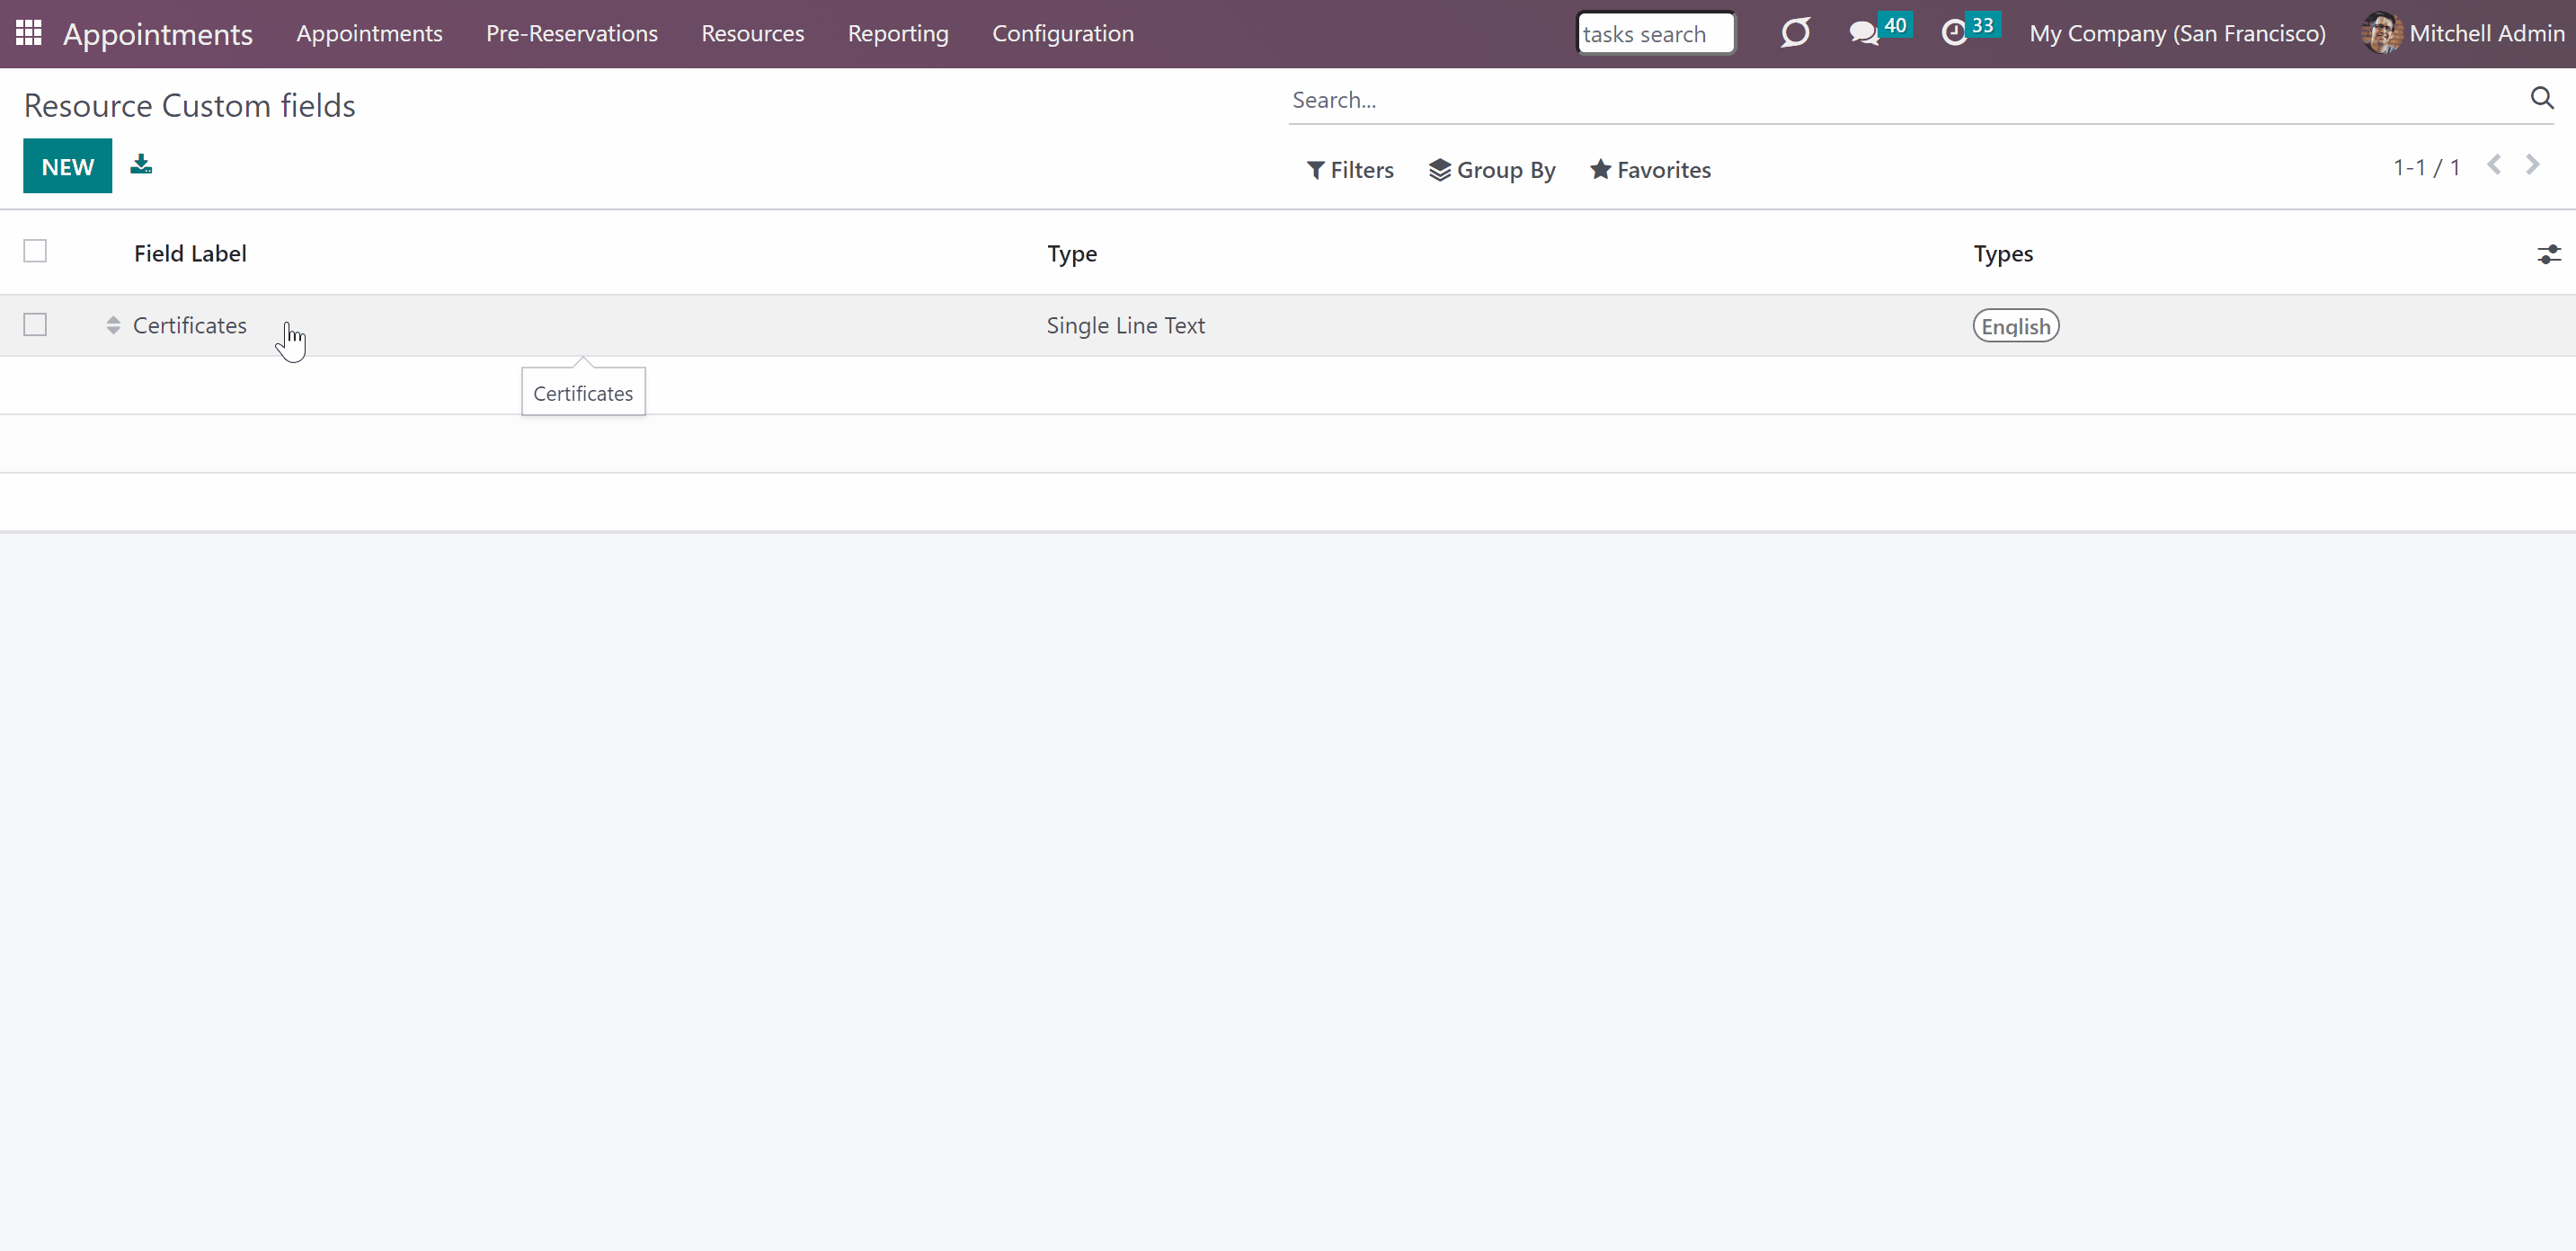The image size is (2576, 1251).
Task: Go to next page arrow
Action: click(2532, 165)
